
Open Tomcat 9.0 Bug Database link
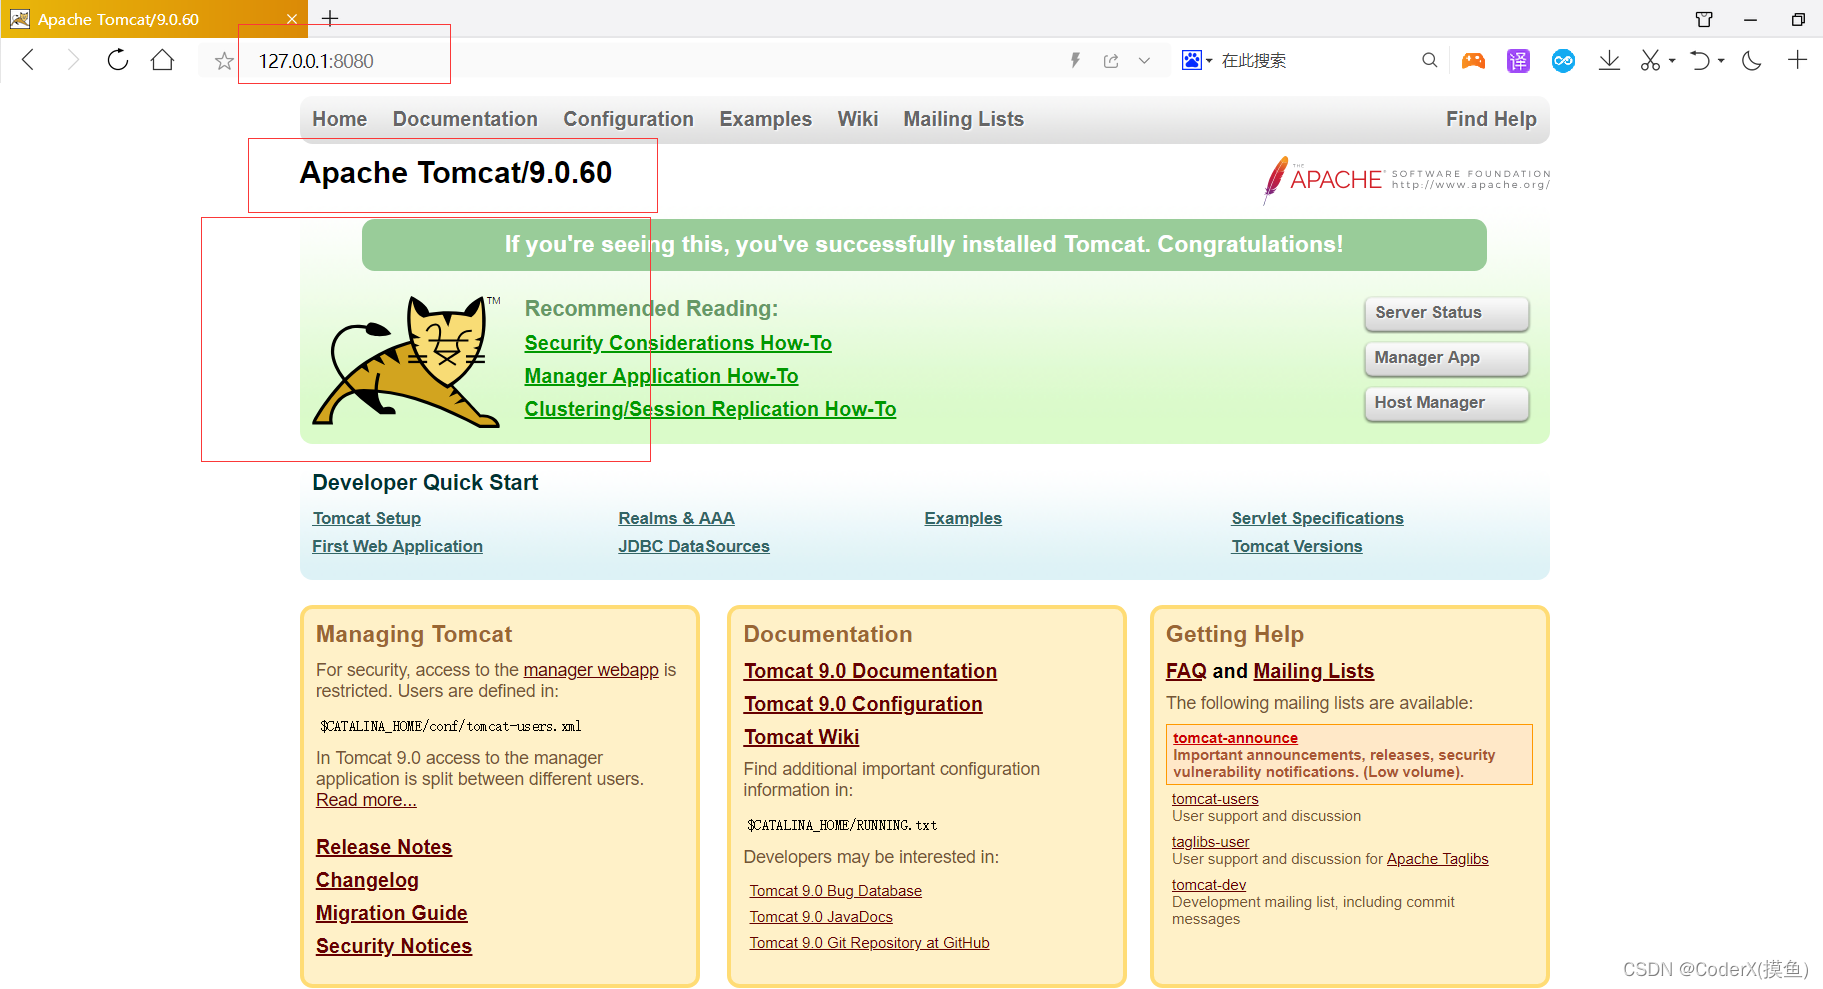click(836, 891)
